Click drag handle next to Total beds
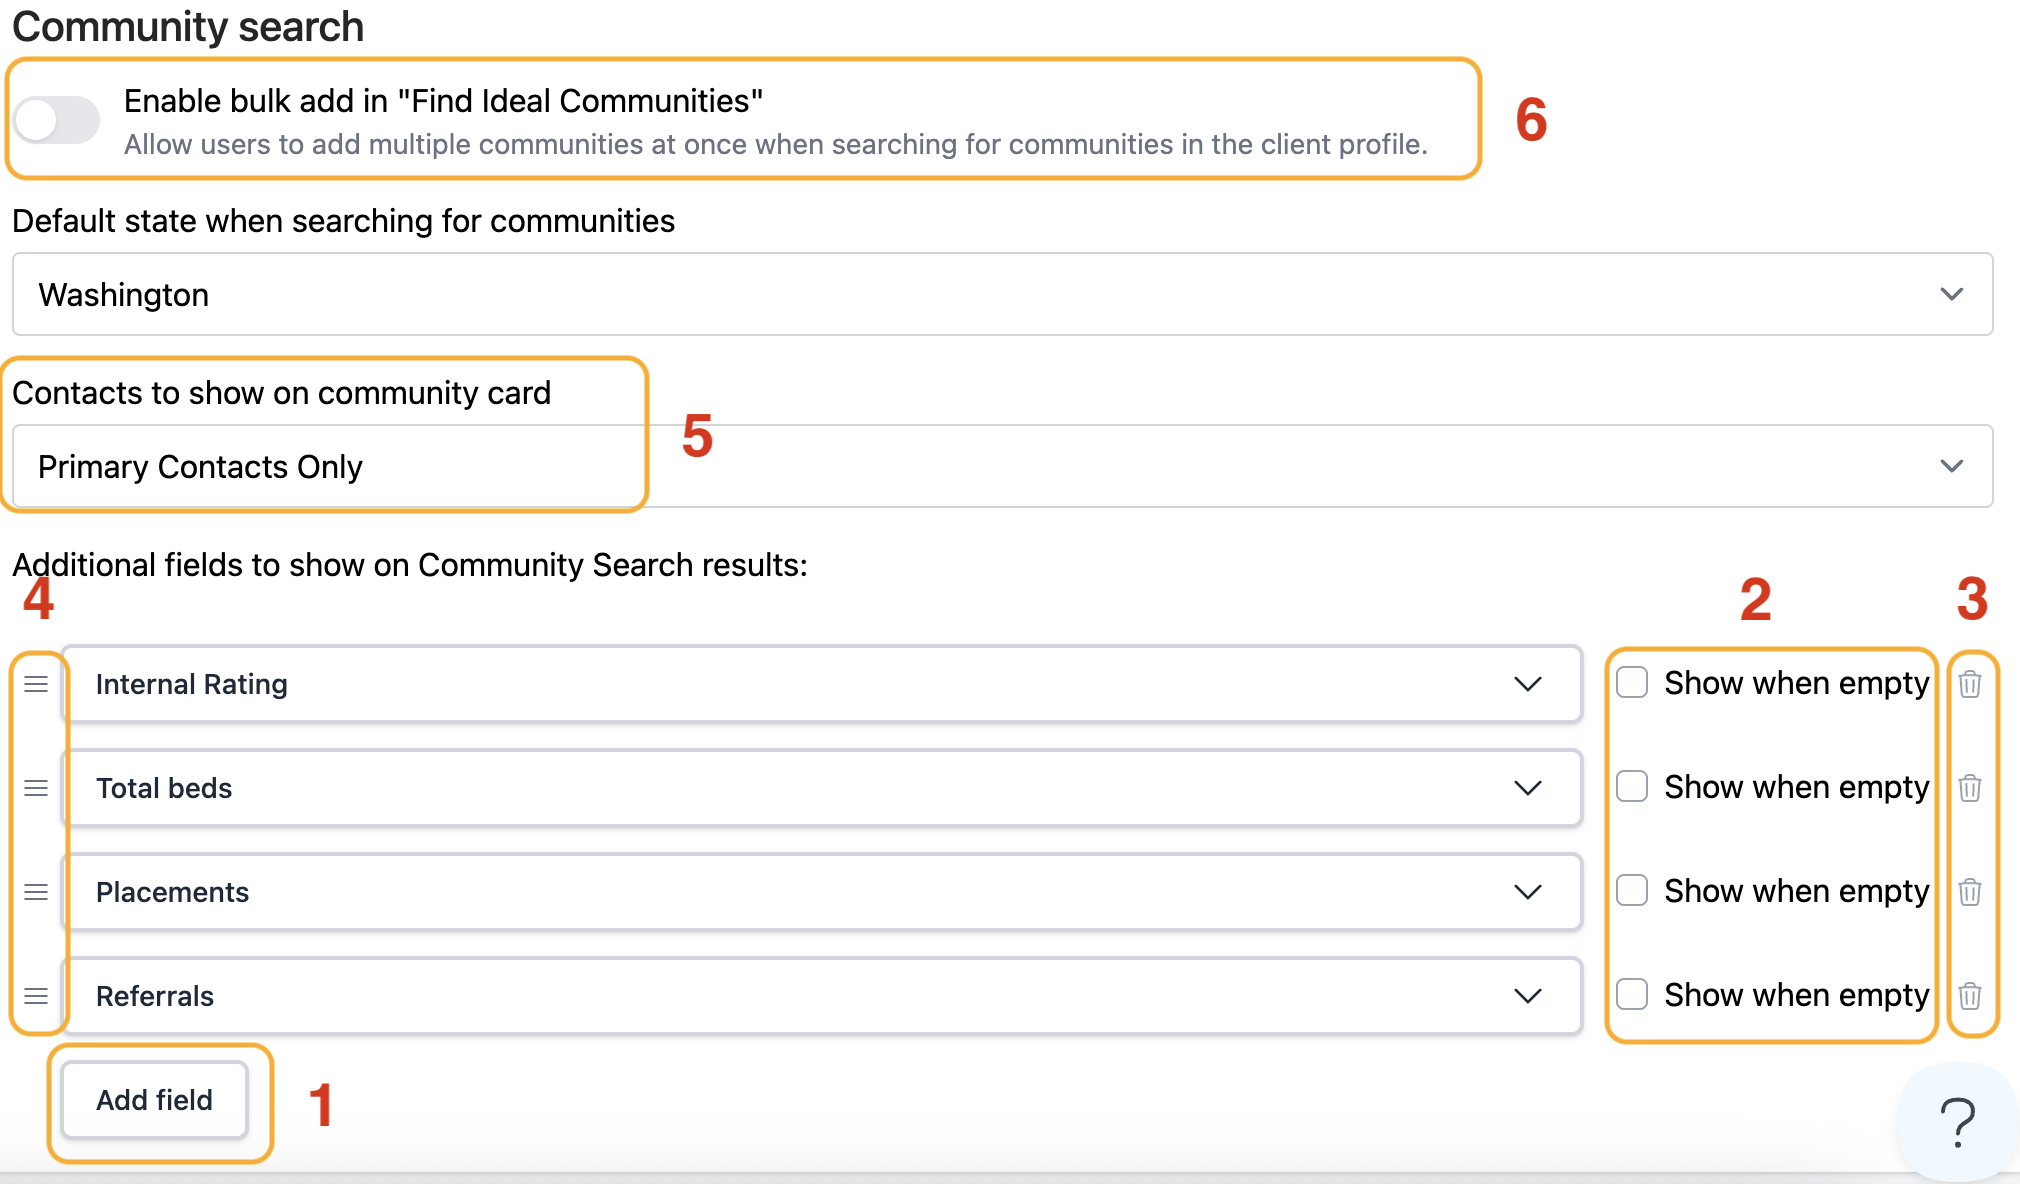2020x1184 pixels. tap(36, 788)
